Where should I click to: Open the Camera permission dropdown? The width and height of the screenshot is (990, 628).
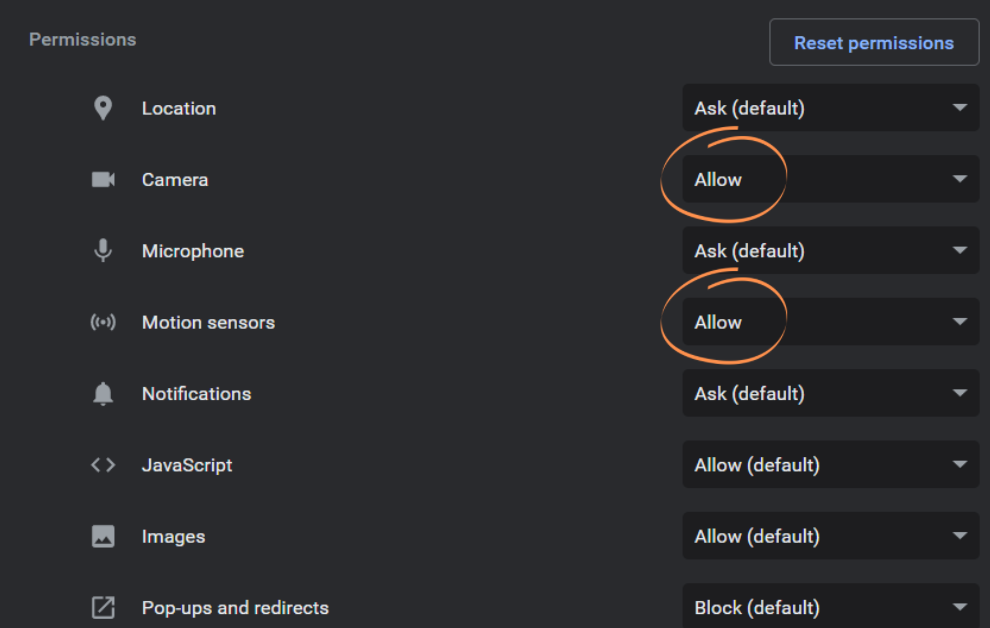(830, 180)
